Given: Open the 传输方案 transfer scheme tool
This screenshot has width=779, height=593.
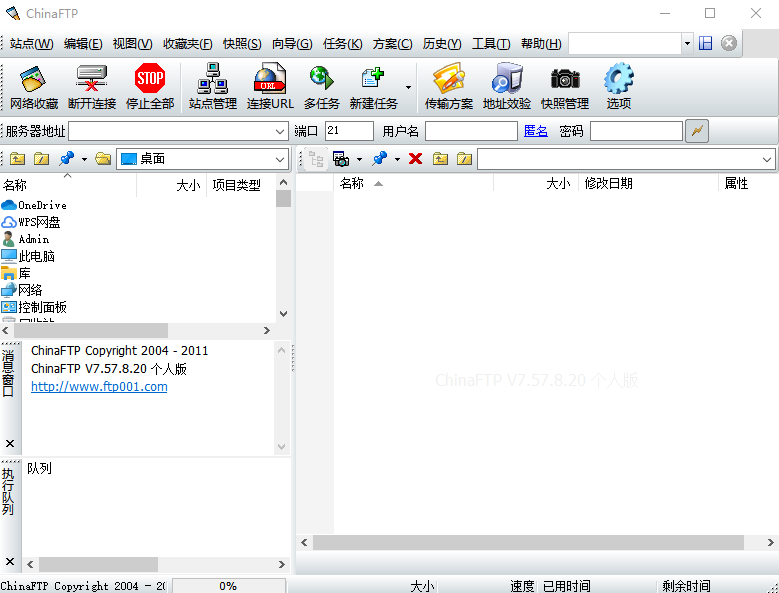Looking at the screenshot, I should (448, 86).
